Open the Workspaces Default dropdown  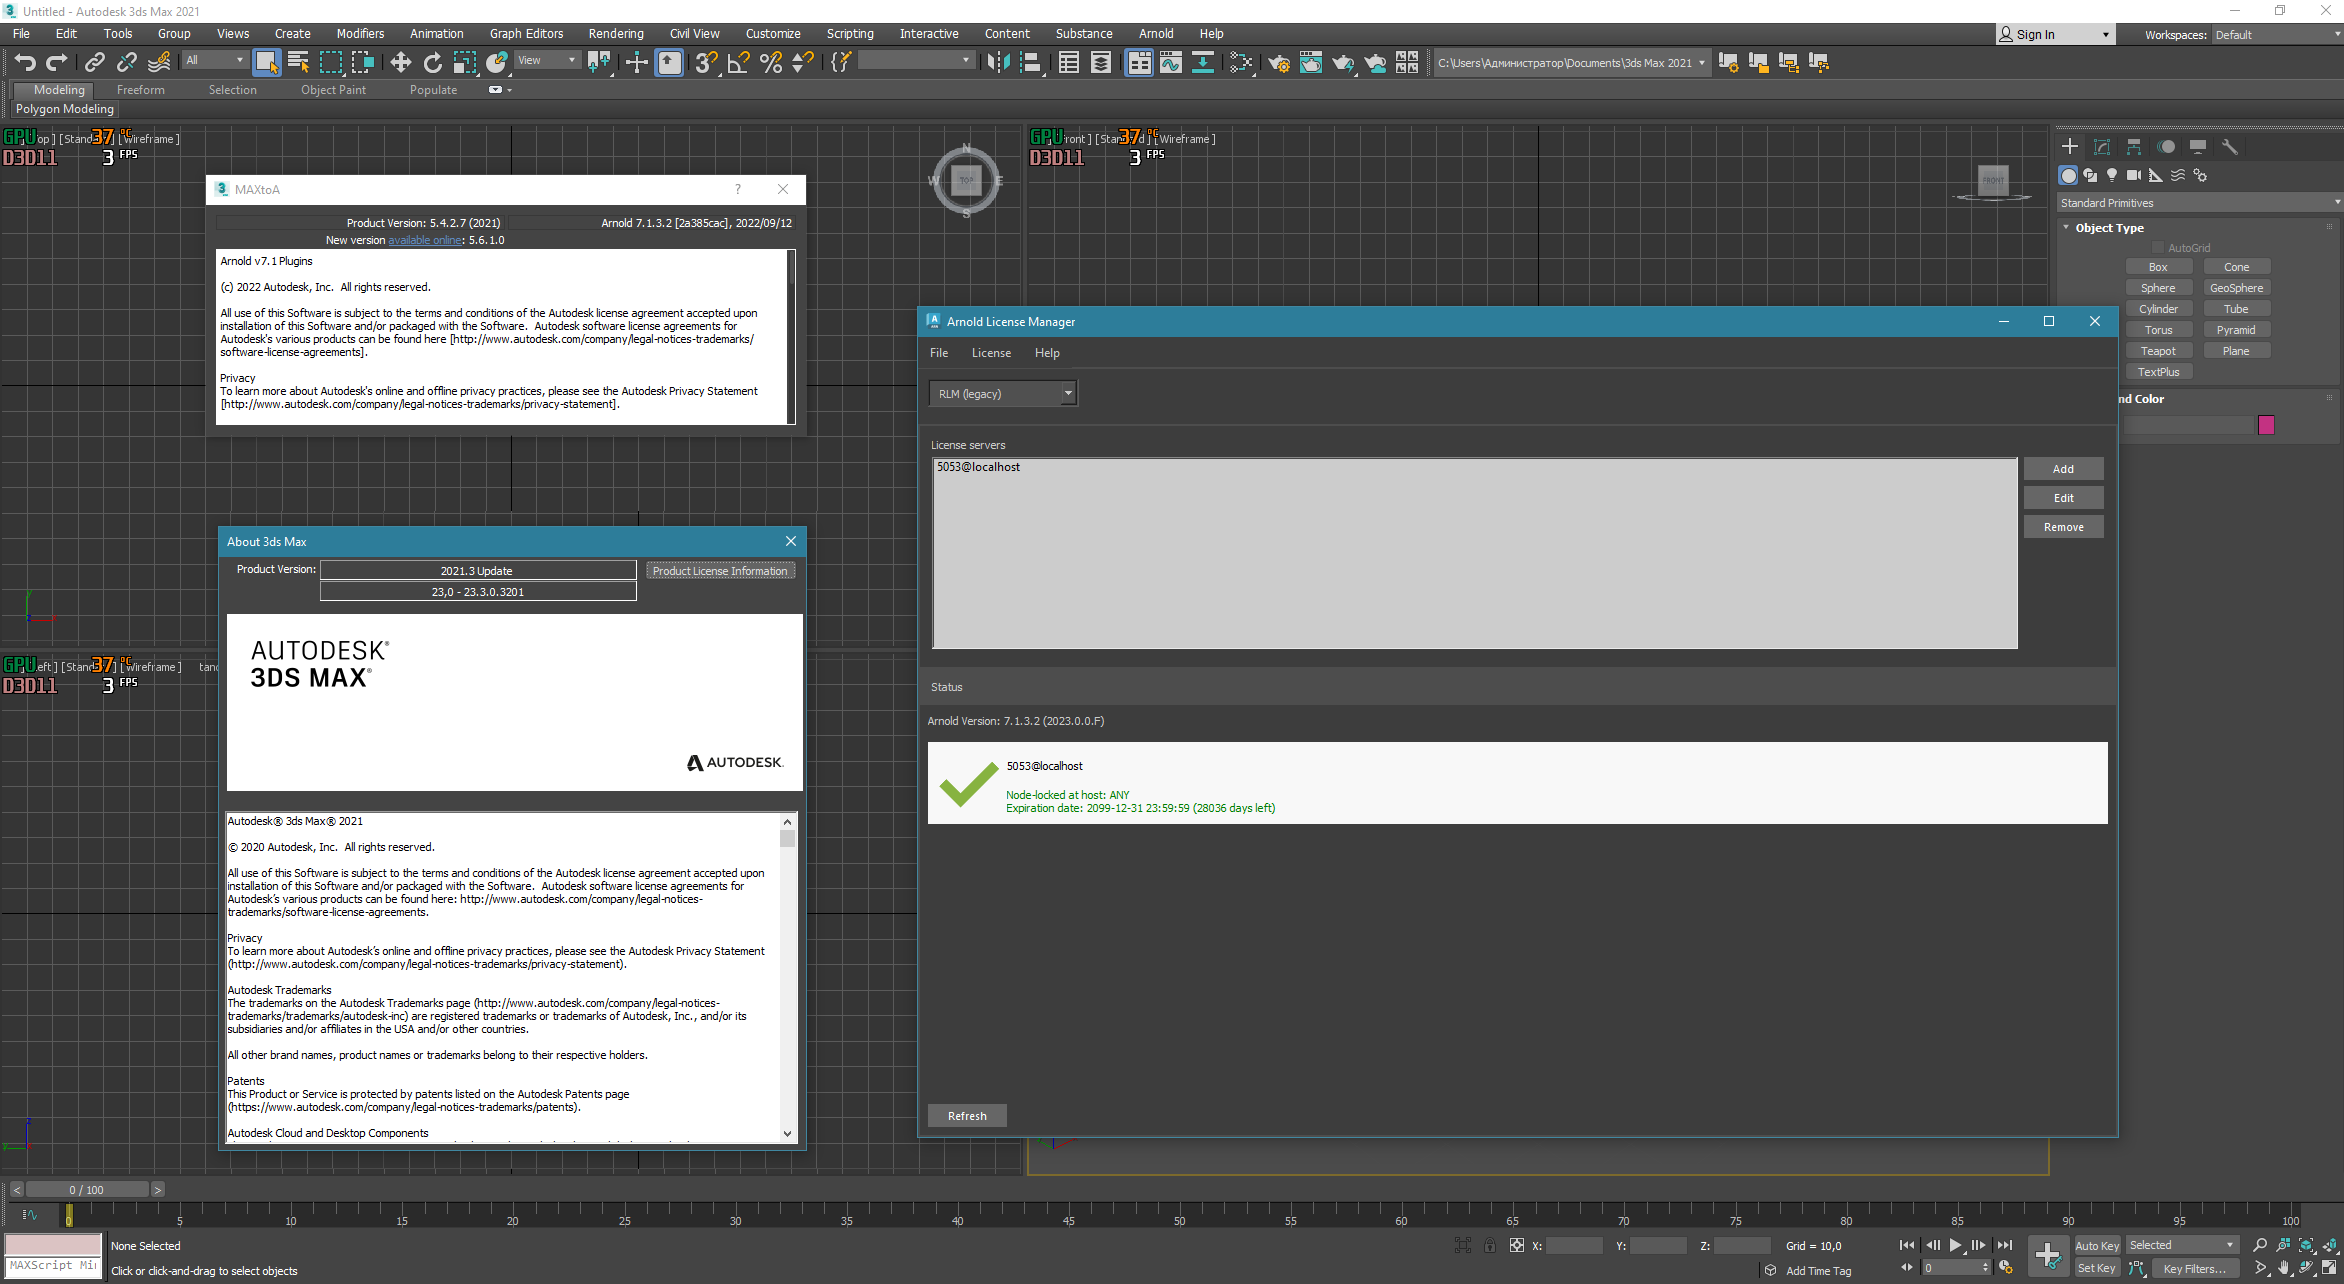[2277, 34]
